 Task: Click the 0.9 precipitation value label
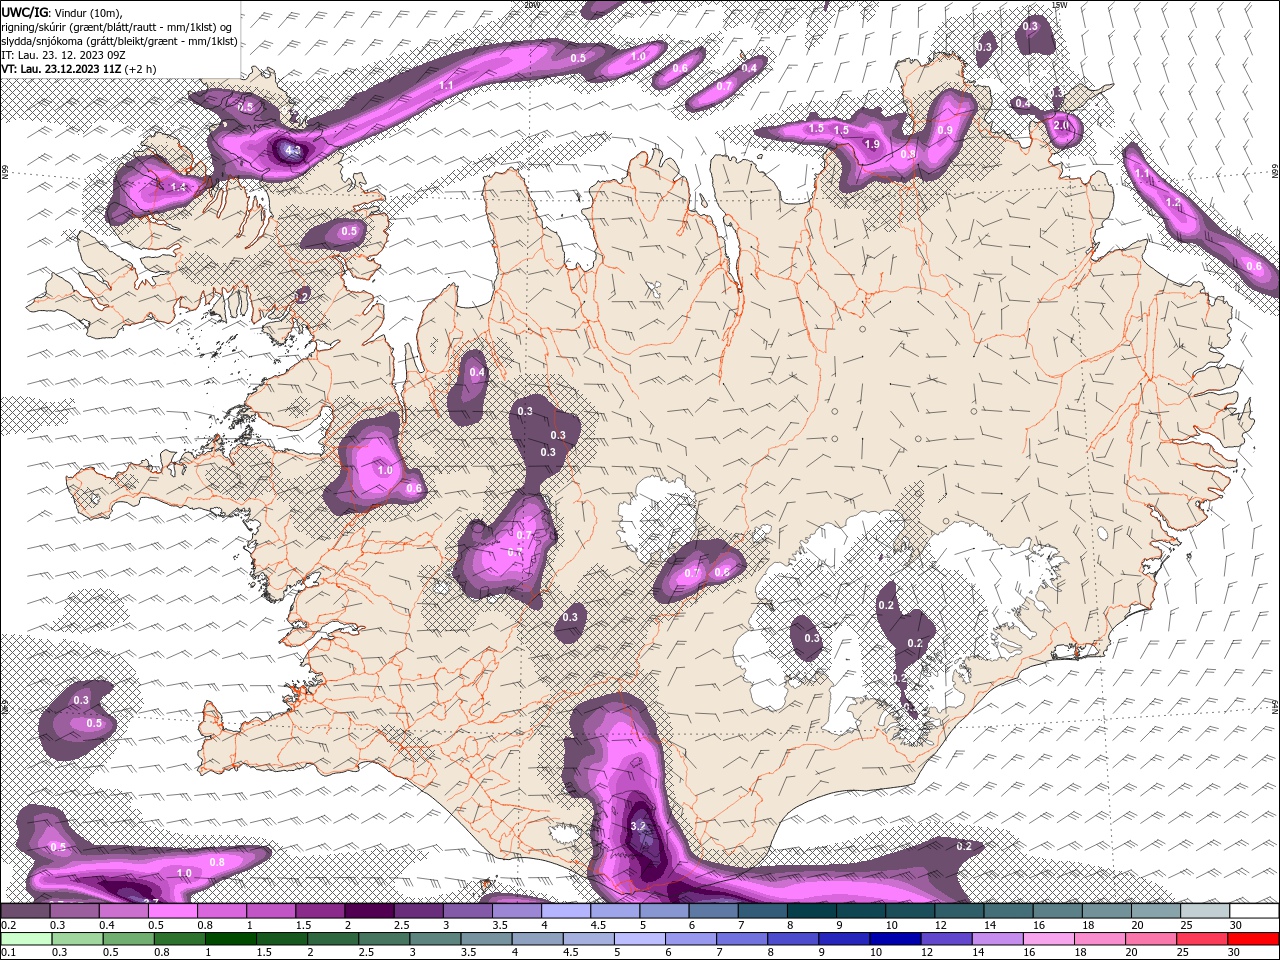(945, 130)
